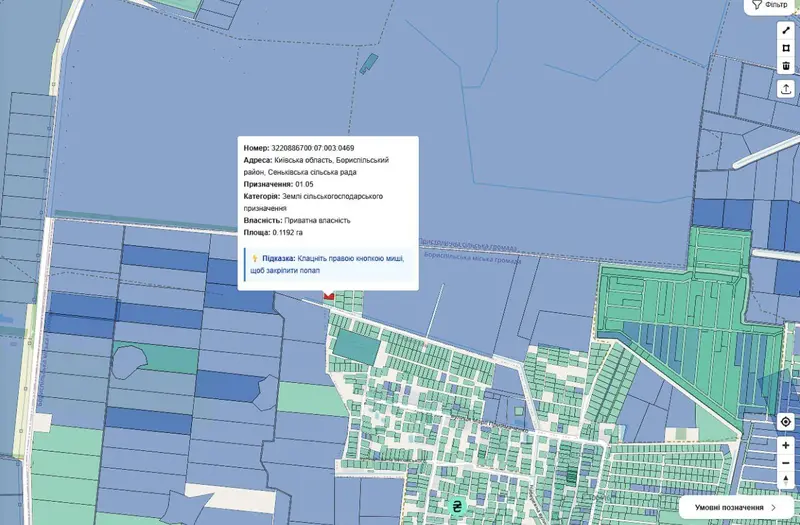Expand the Умовні позначення legend

point(736,507)
